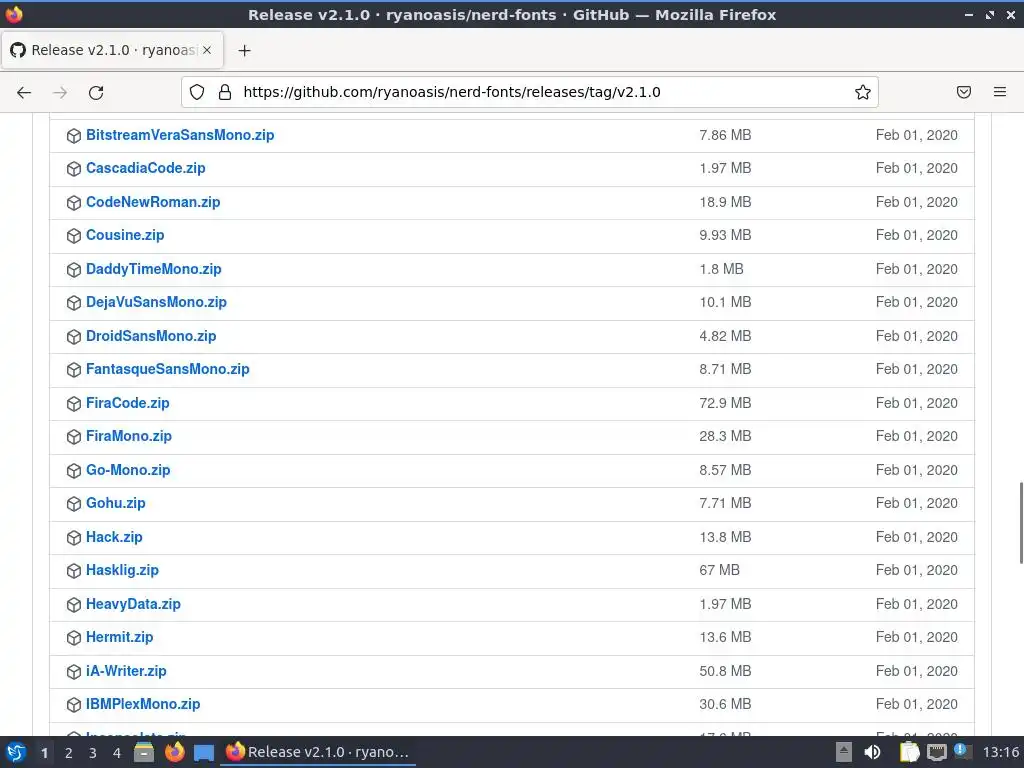Download Hasklig.zip
Image resolution: width=1024 pixels, height=768 pixels.
(122, 570)
